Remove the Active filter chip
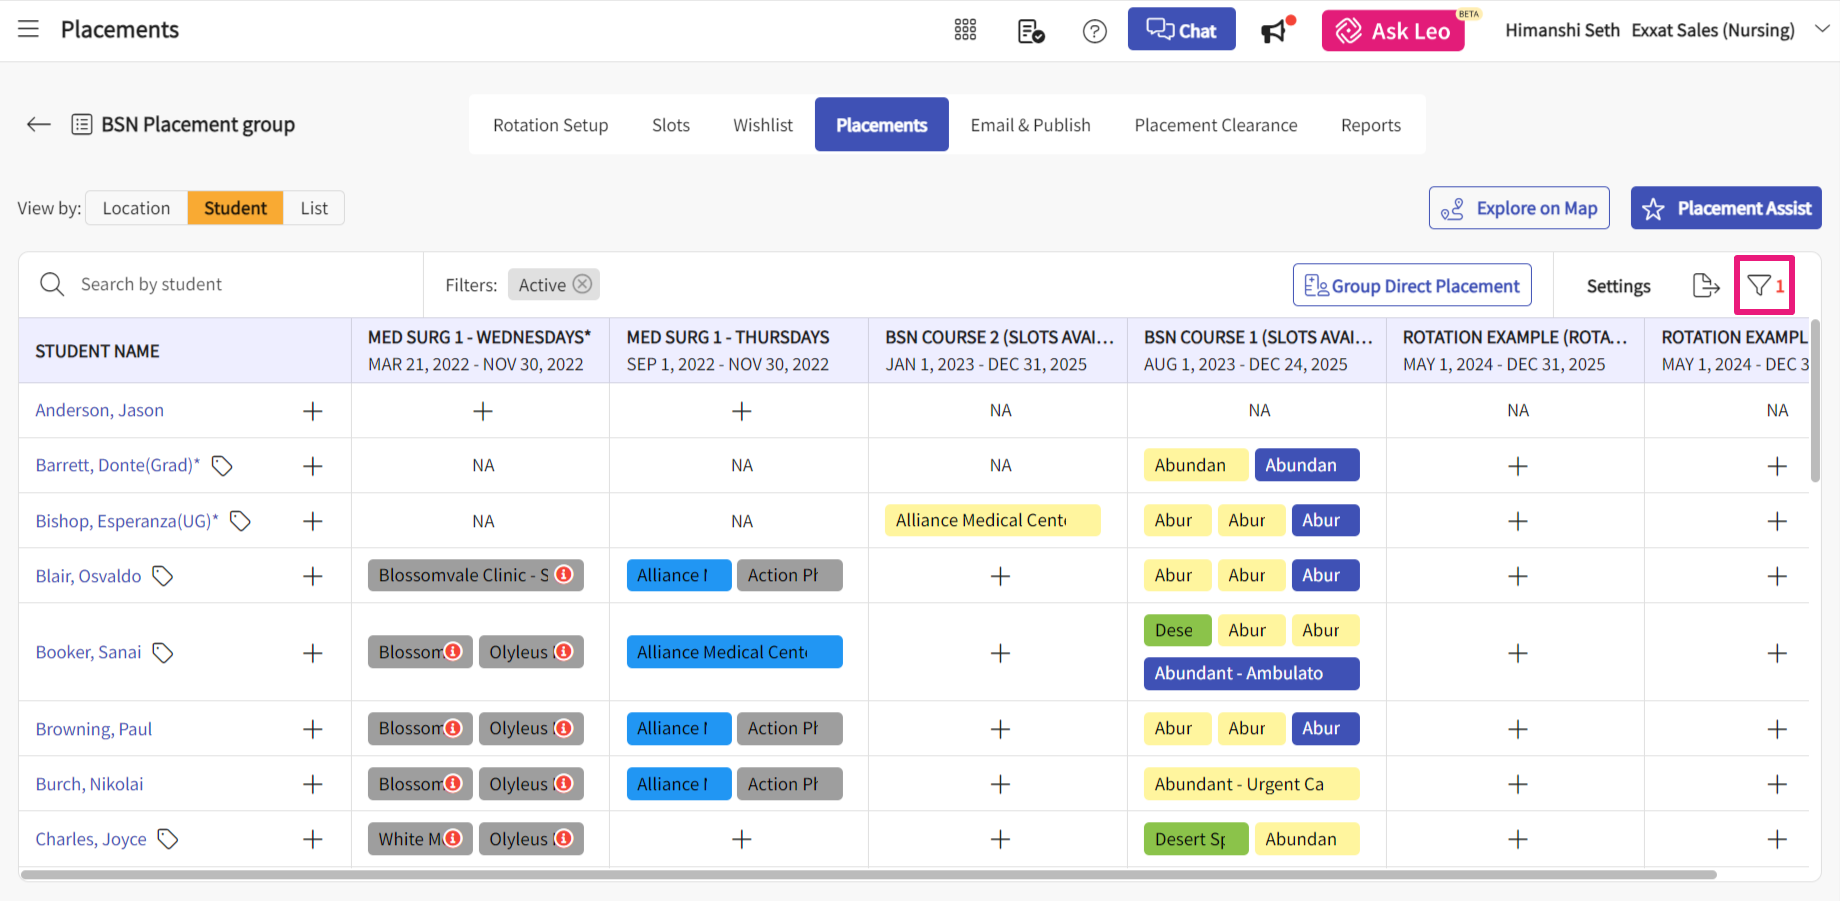1840x901 pixels. click(583, 284)
